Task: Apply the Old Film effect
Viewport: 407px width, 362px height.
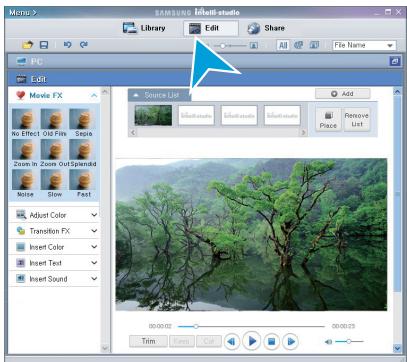Action: point(54,123)
